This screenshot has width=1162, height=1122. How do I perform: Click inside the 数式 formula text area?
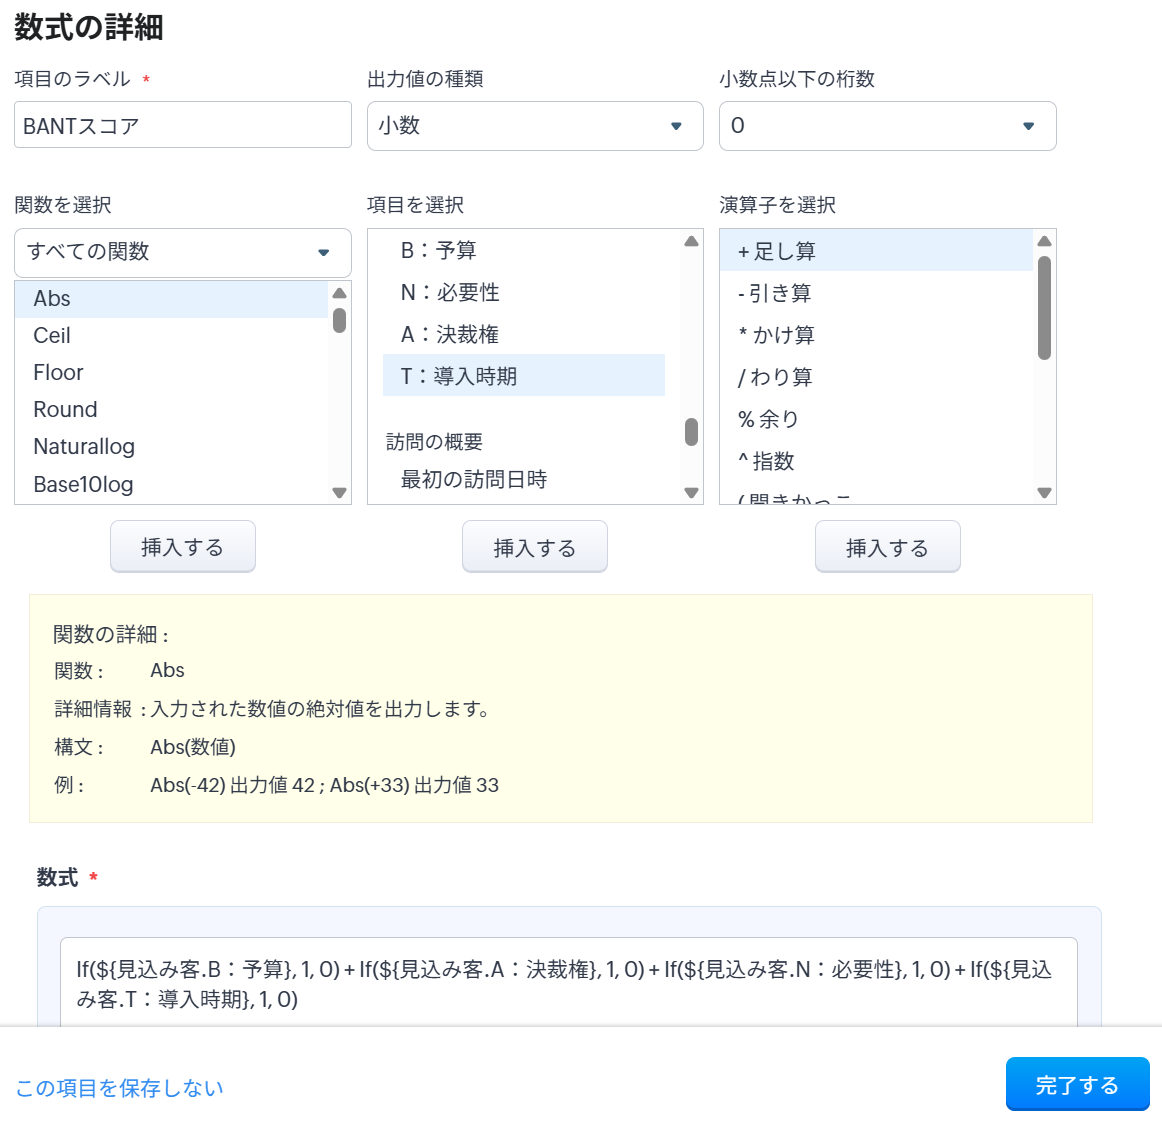click(568, 984)
